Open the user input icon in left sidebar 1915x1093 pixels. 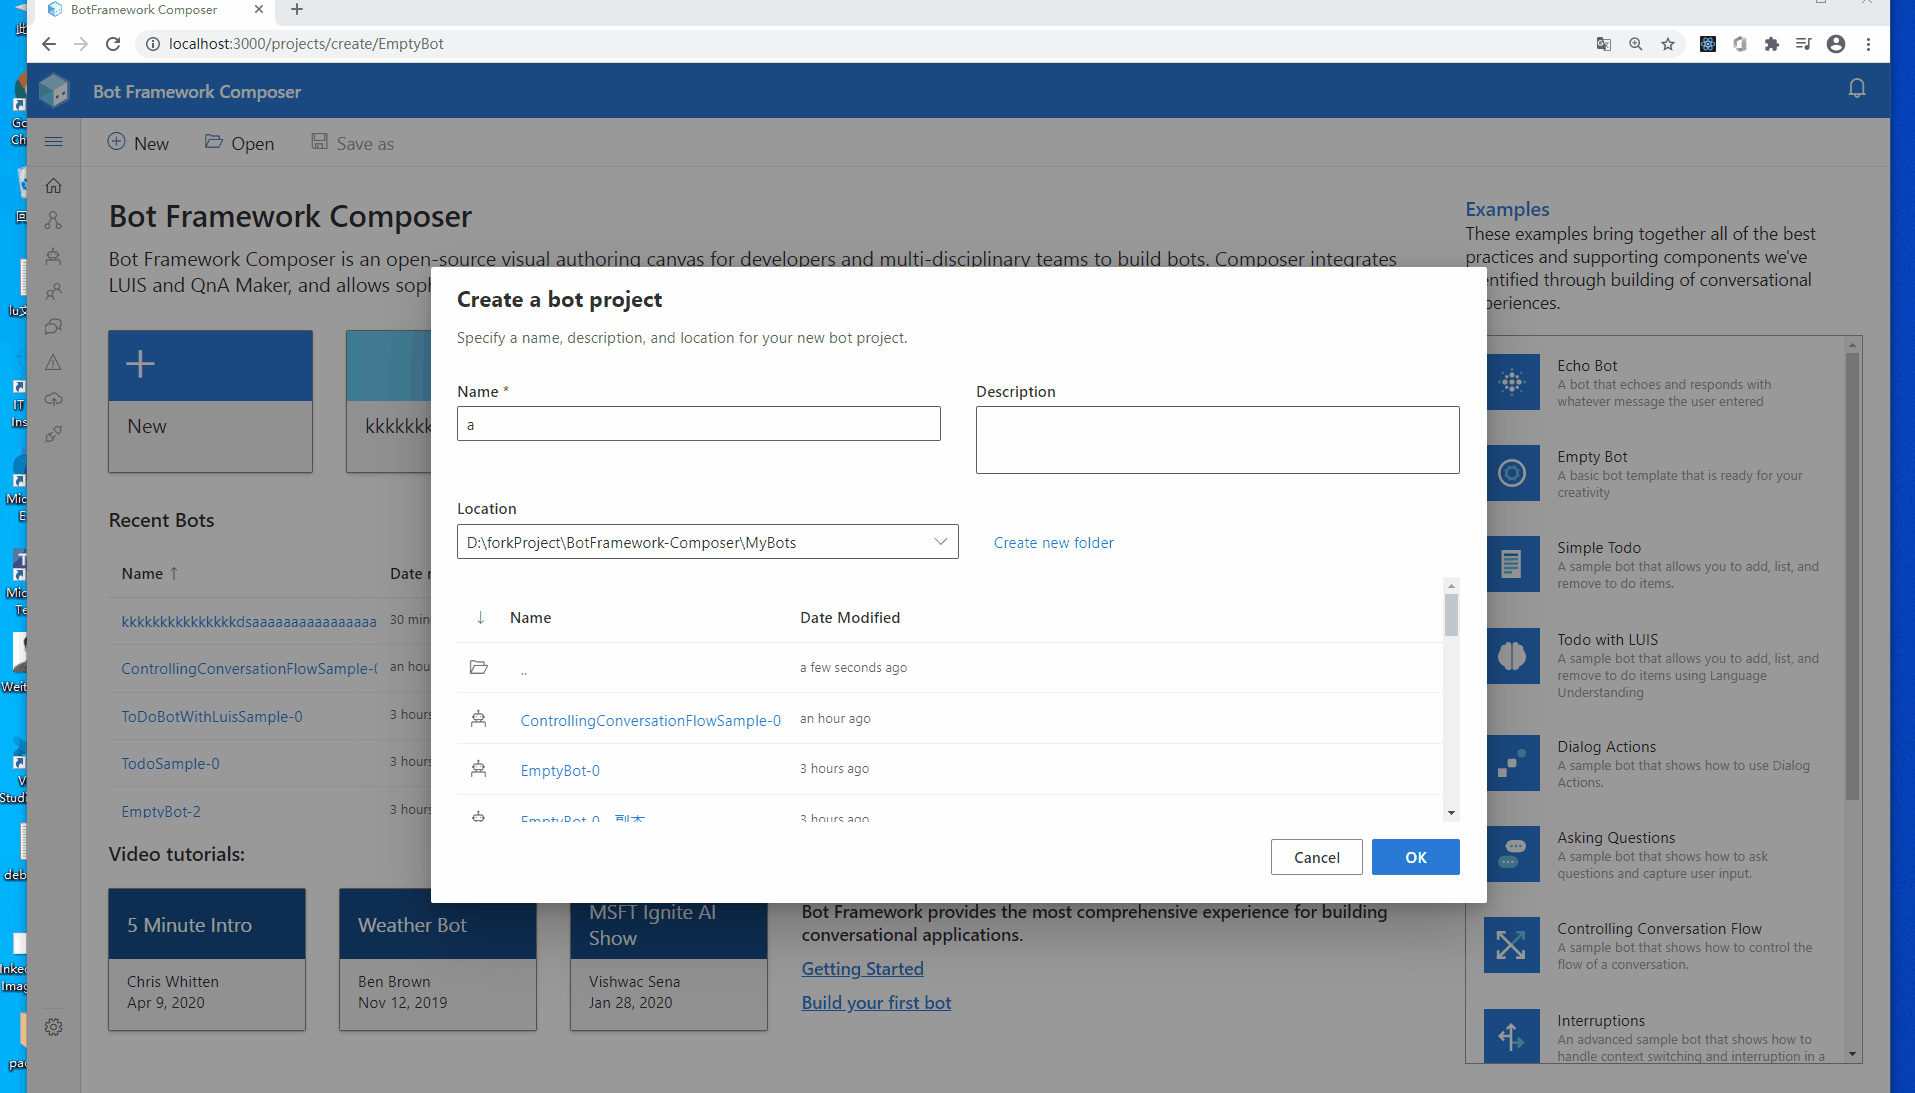click(54, 291)
